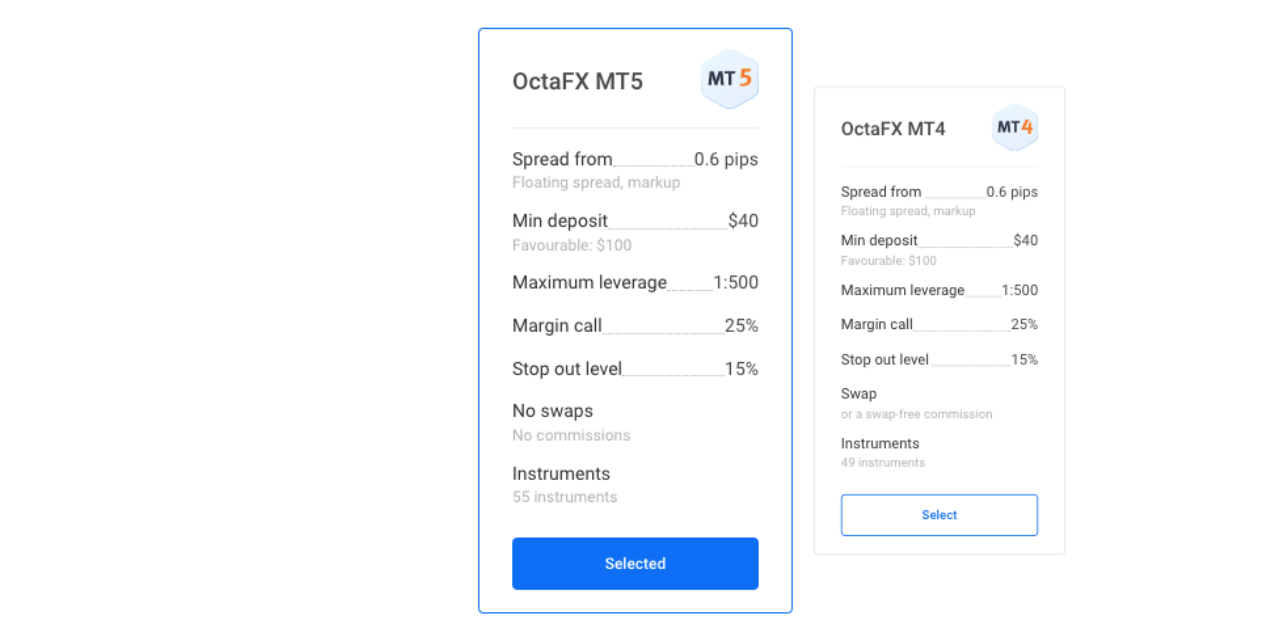Viewport: 1284px width, 623px height.
Task: Click the MT4 hexagon logo icon
Action: coord(1015,127)
